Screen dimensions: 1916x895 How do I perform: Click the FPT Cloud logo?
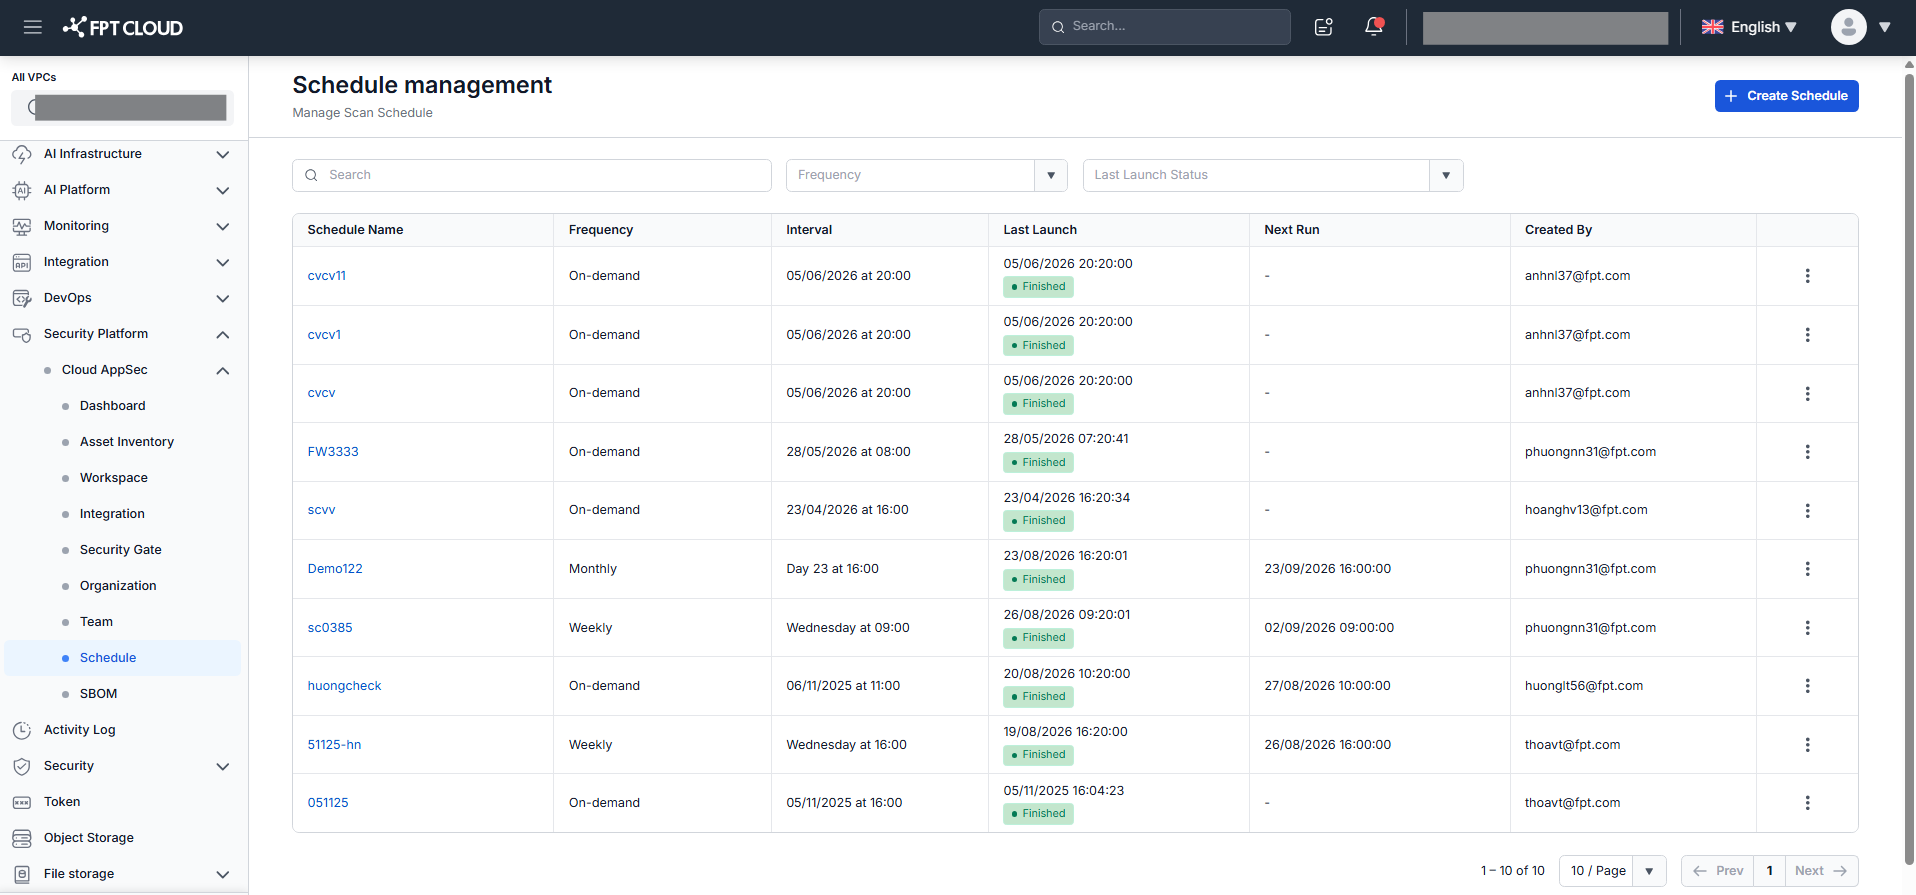pyautogui.click(x=122, y=27)
